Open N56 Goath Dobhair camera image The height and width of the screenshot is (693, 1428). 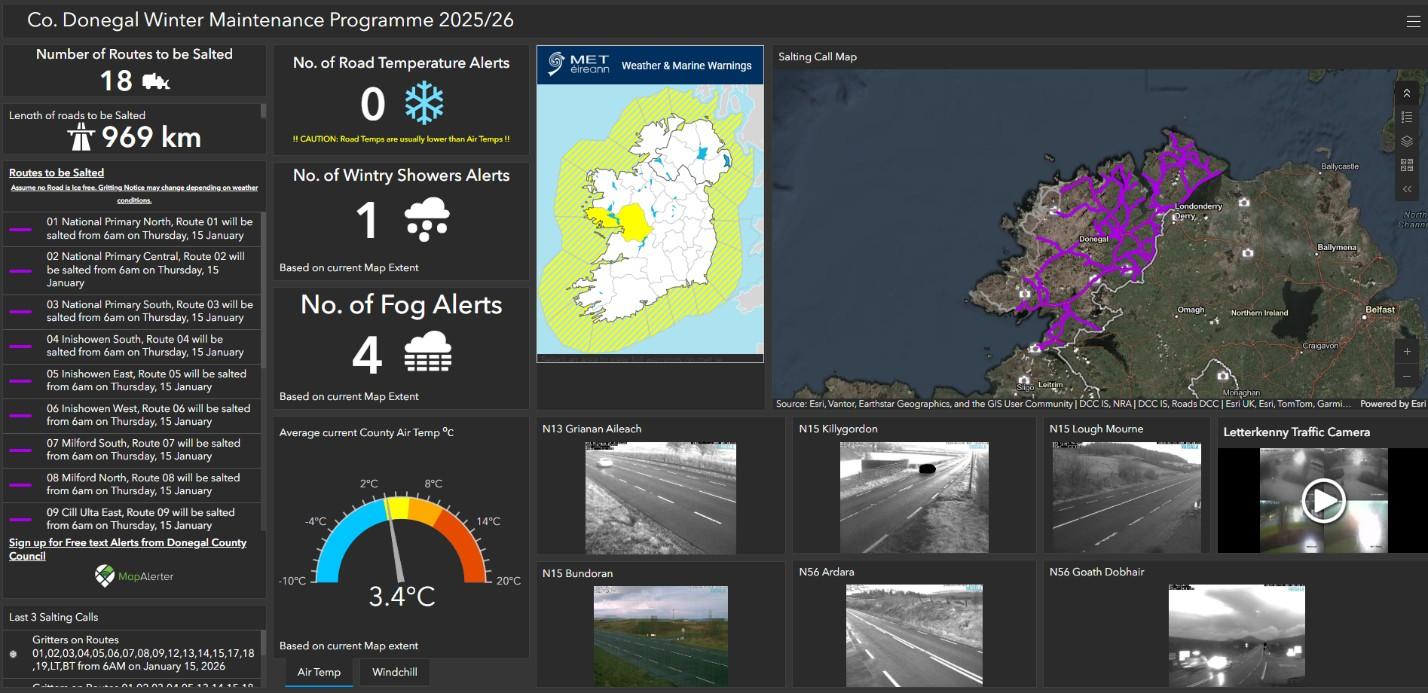click(1236, 636)
